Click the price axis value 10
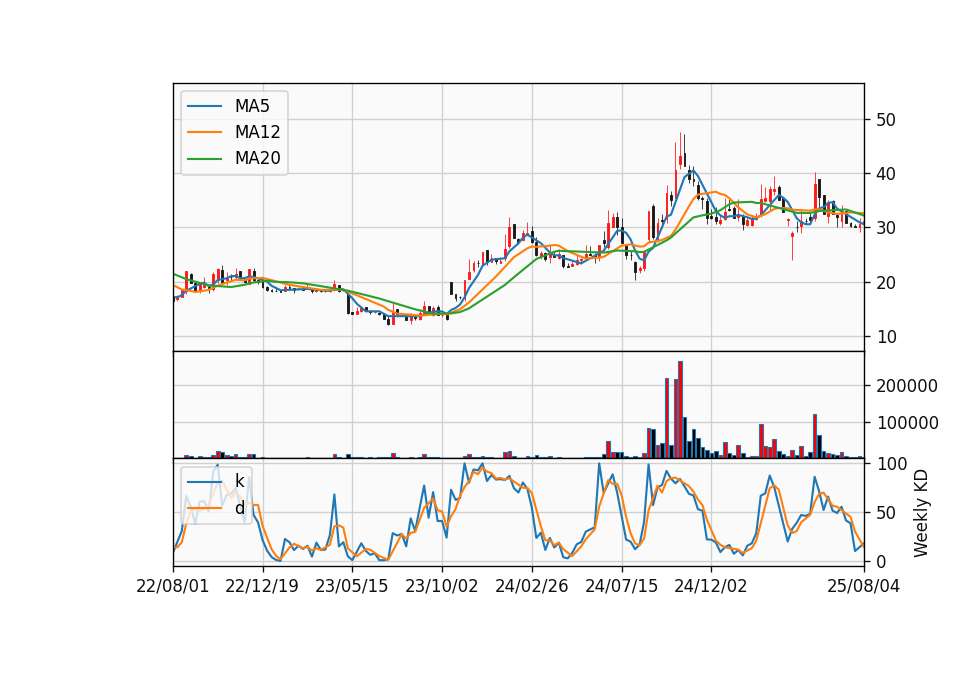Screen dimensions: 960x690 point(886,337)
